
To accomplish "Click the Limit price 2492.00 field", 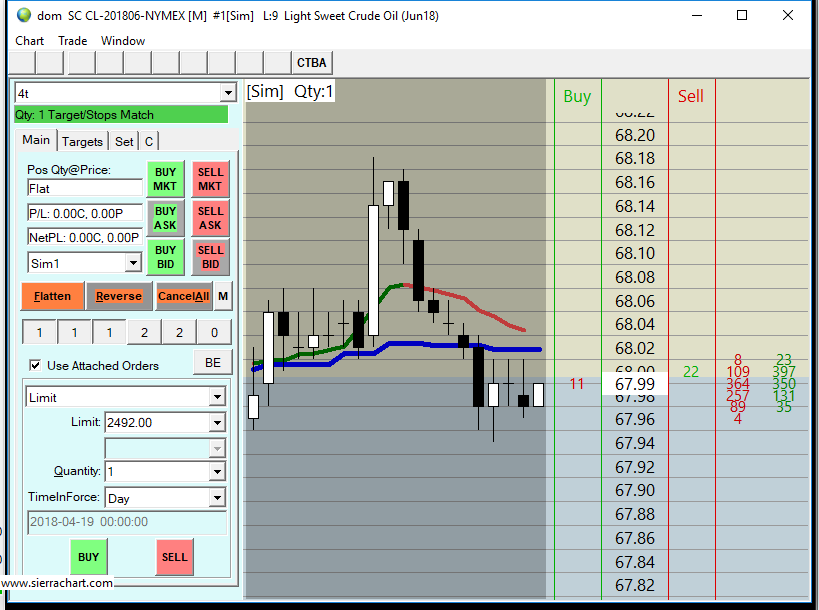I will (x=157, y=422).
